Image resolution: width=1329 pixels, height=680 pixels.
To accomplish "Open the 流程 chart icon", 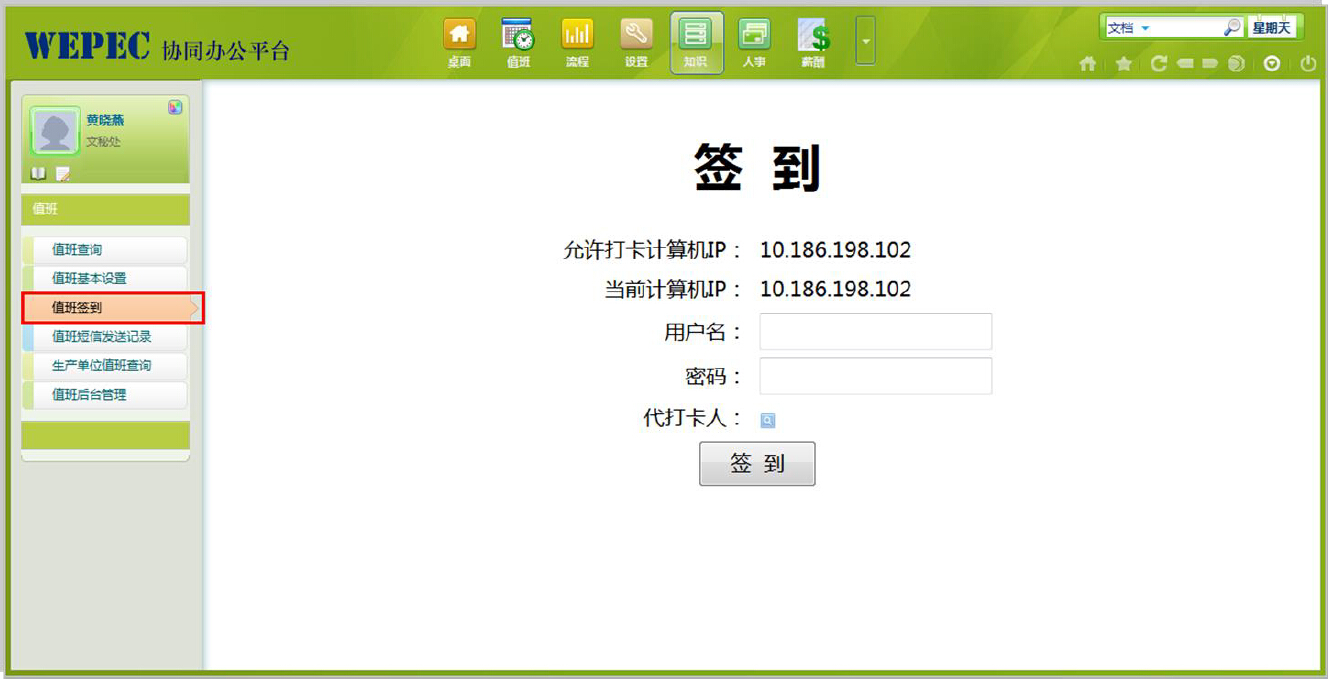I will pyautogui.click(x=577, y=36).
